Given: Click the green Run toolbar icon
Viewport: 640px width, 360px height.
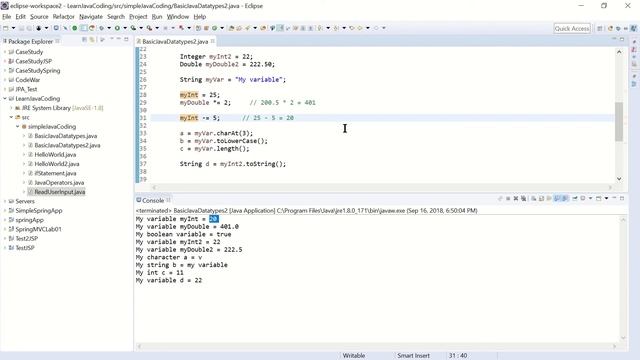Looking at the screenshot, I should (x=117, y=28).
